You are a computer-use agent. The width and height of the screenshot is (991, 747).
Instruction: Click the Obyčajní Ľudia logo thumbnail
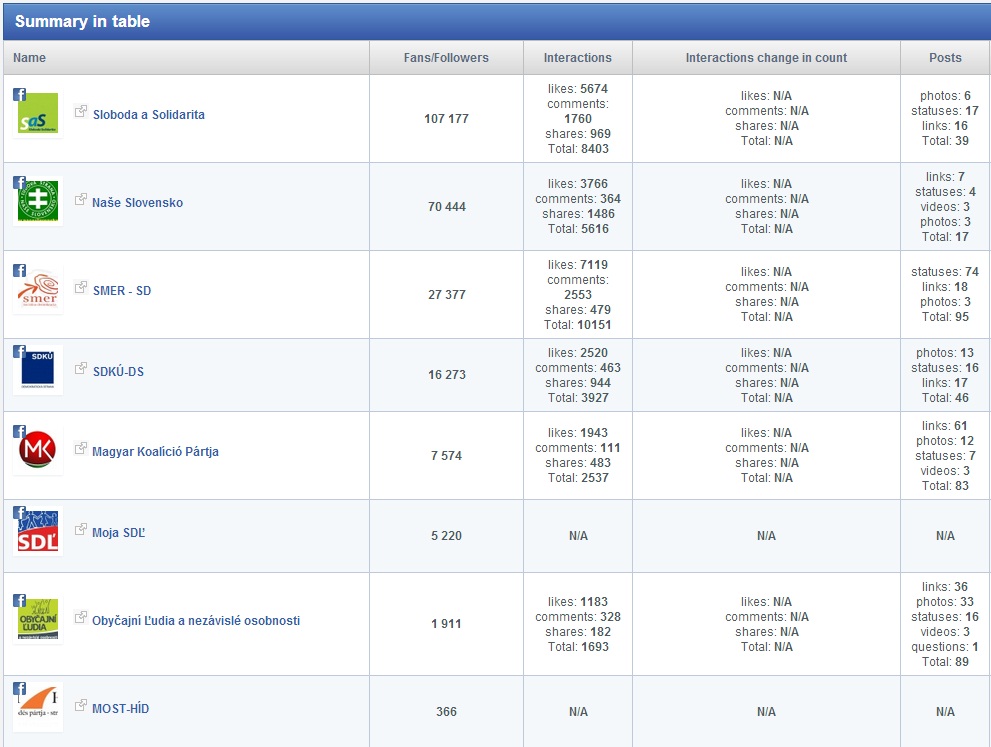click(x=38, y=619)
